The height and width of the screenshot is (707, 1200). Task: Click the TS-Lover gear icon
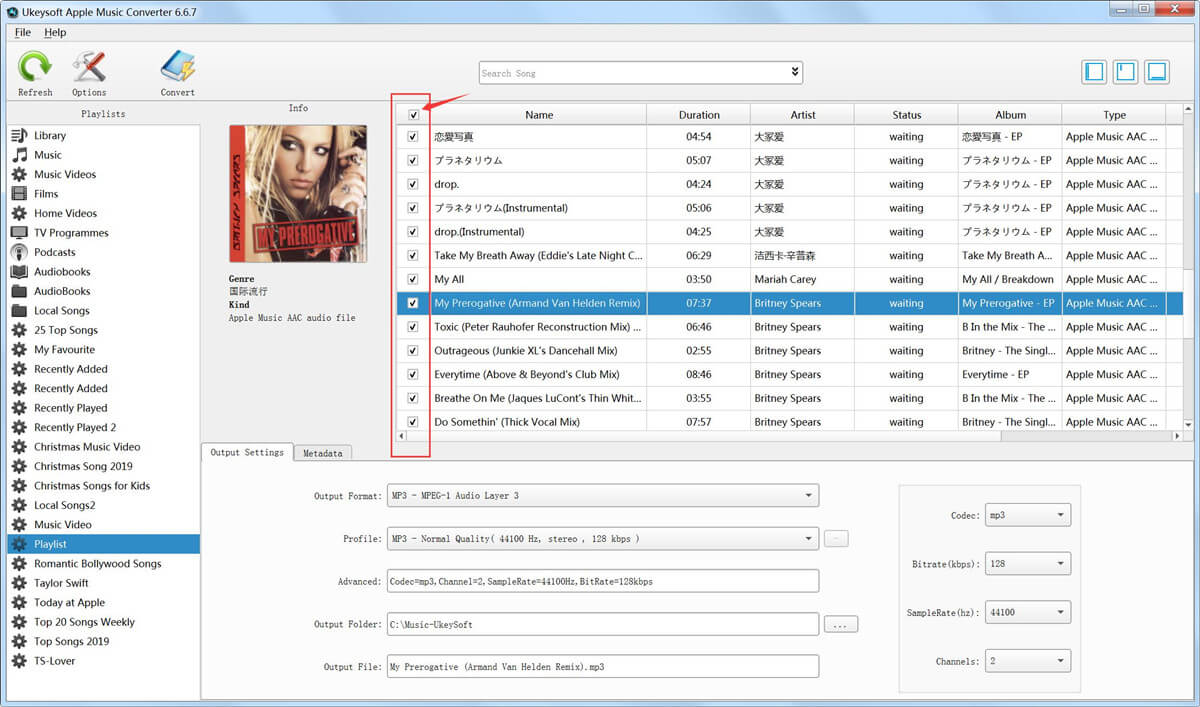coord(19,661)
